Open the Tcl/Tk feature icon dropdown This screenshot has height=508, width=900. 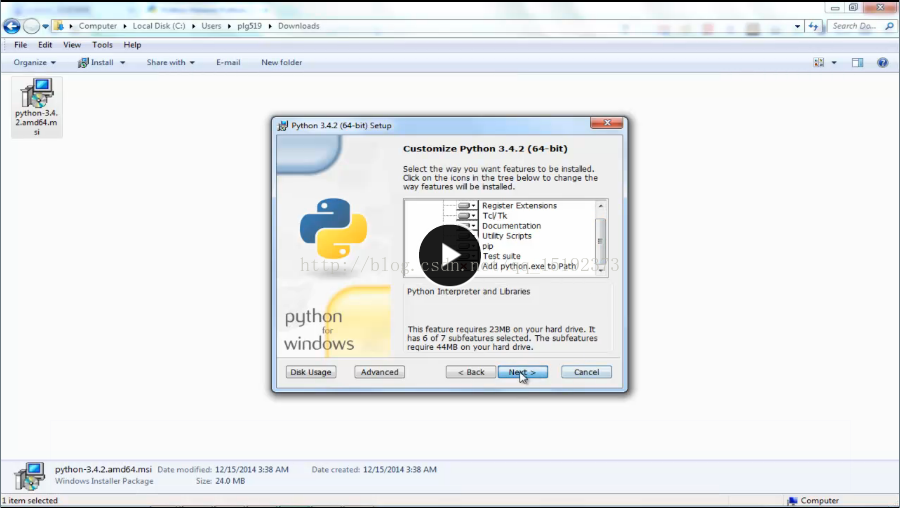tap(467, 216)
